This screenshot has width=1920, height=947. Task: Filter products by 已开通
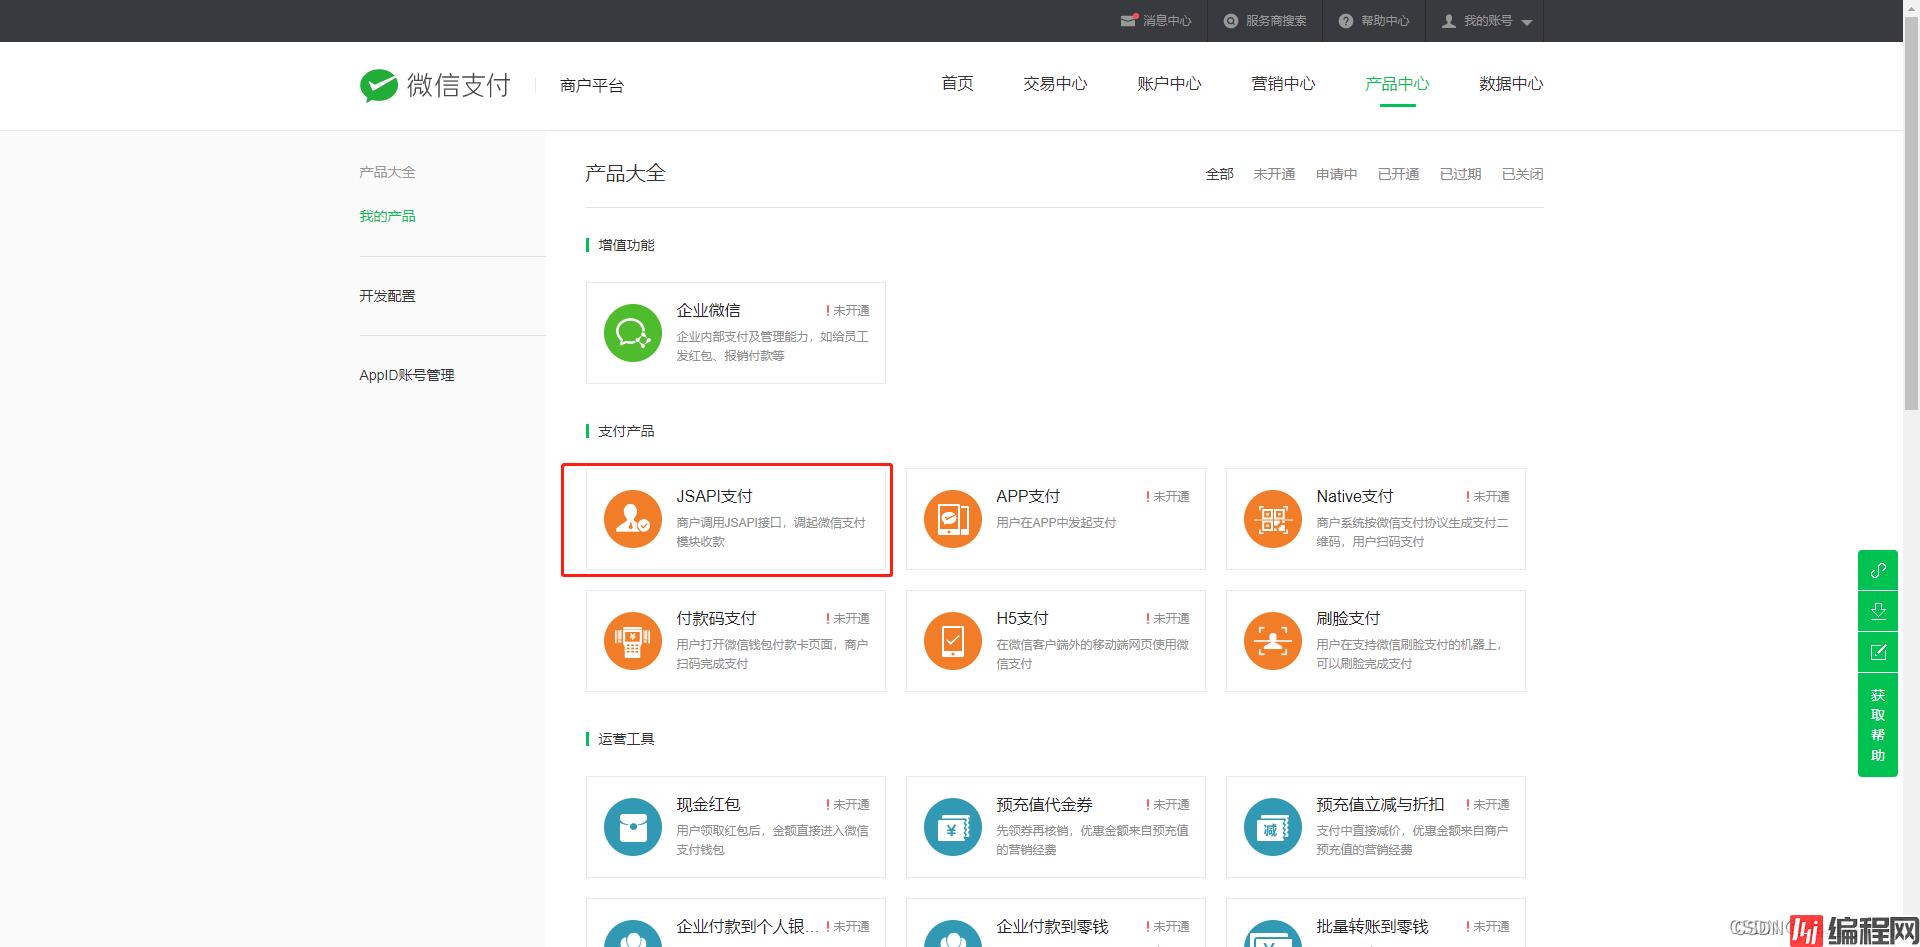pyautogui.click(x=1398, y=174)
